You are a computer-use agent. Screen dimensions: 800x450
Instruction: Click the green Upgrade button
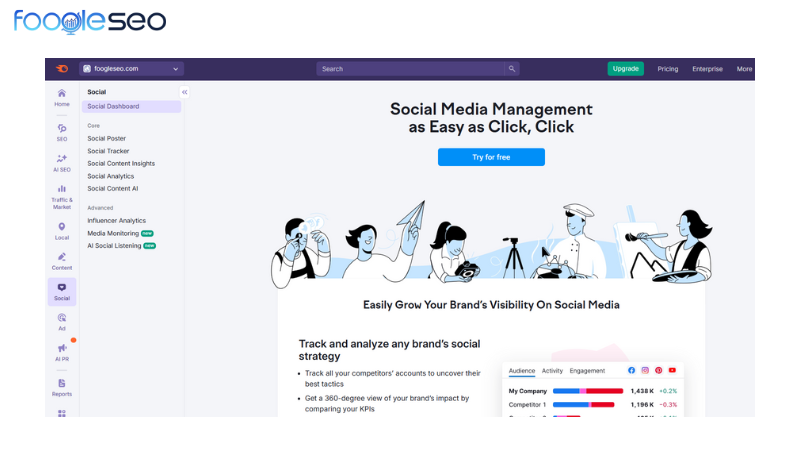(626, 69)
